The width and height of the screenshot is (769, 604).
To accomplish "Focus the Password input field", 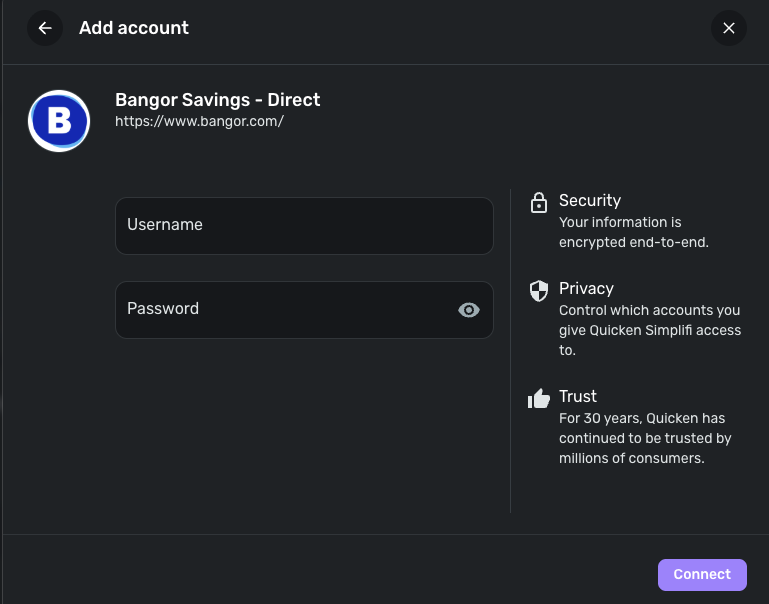I will pos(285,309).
